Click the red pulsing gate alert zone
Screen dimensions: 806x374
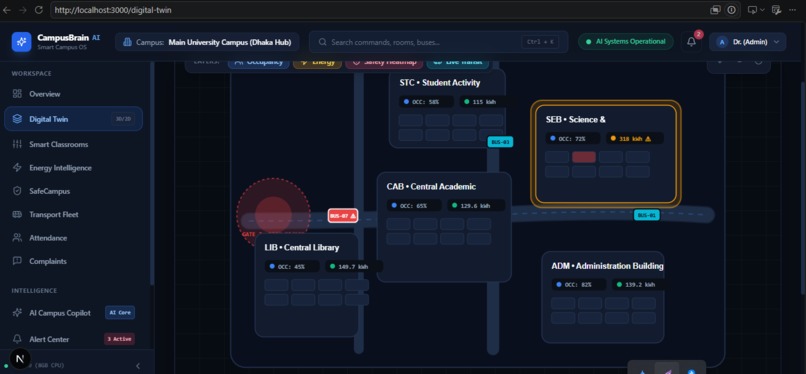[x=273, y=213]
